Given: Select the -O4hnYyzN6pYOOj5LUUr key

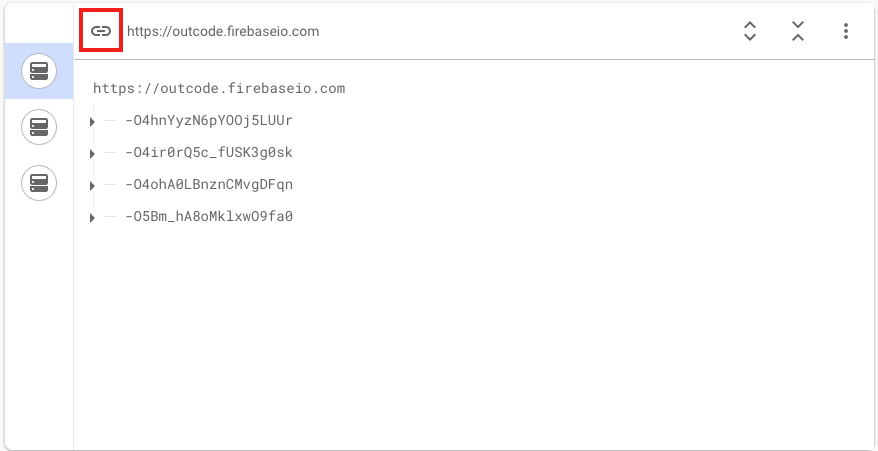Looking at the screenshot, I should [209, 121].
